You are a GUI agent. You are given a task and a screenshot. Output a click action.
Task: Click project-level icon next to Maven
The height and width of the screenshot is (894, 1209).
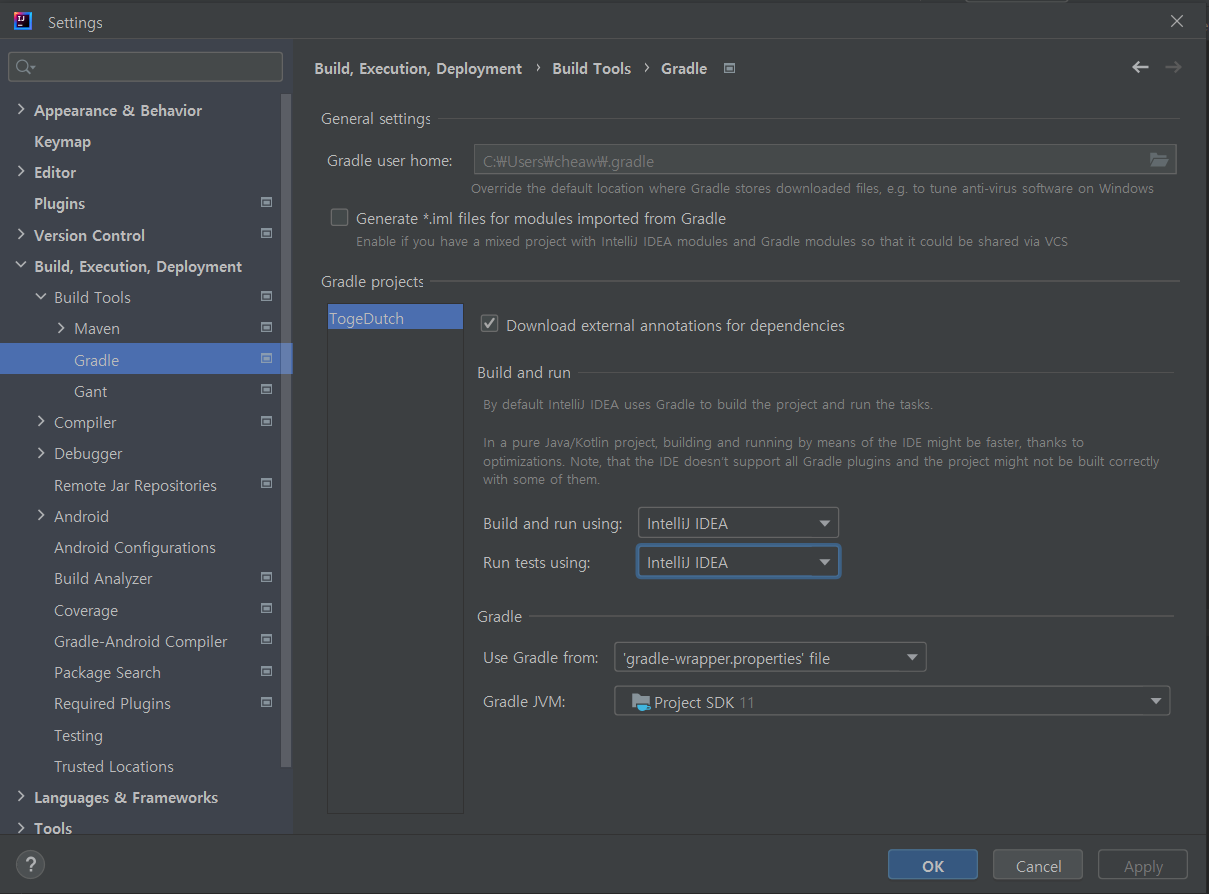click(266, 327)
